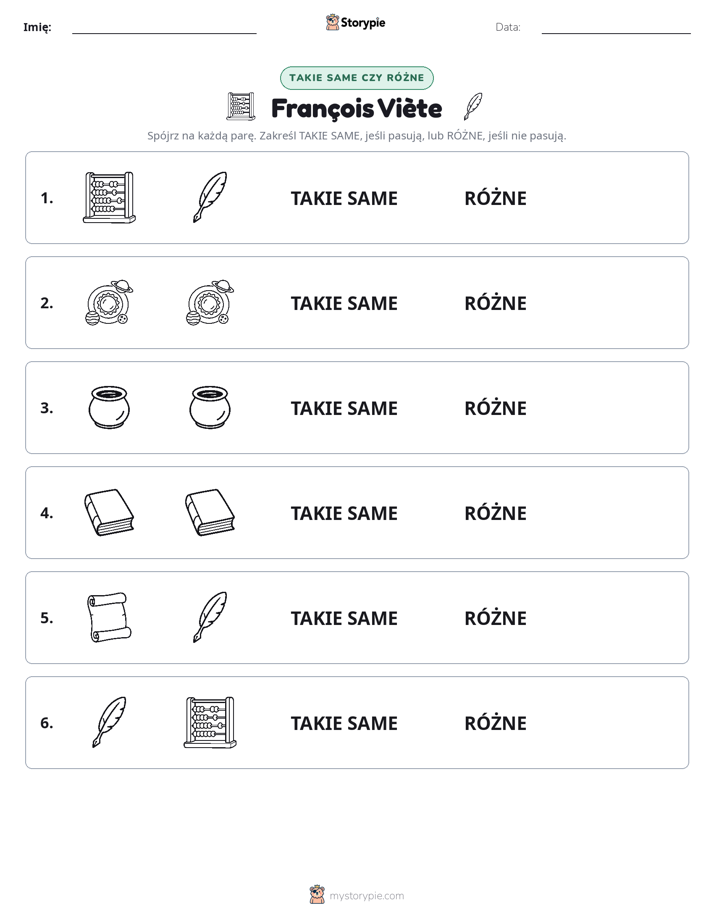Choose RÓŻNE for row 4
Image resolution: width=714 pixels, height=924 pixels.
(x=495, y=513)
